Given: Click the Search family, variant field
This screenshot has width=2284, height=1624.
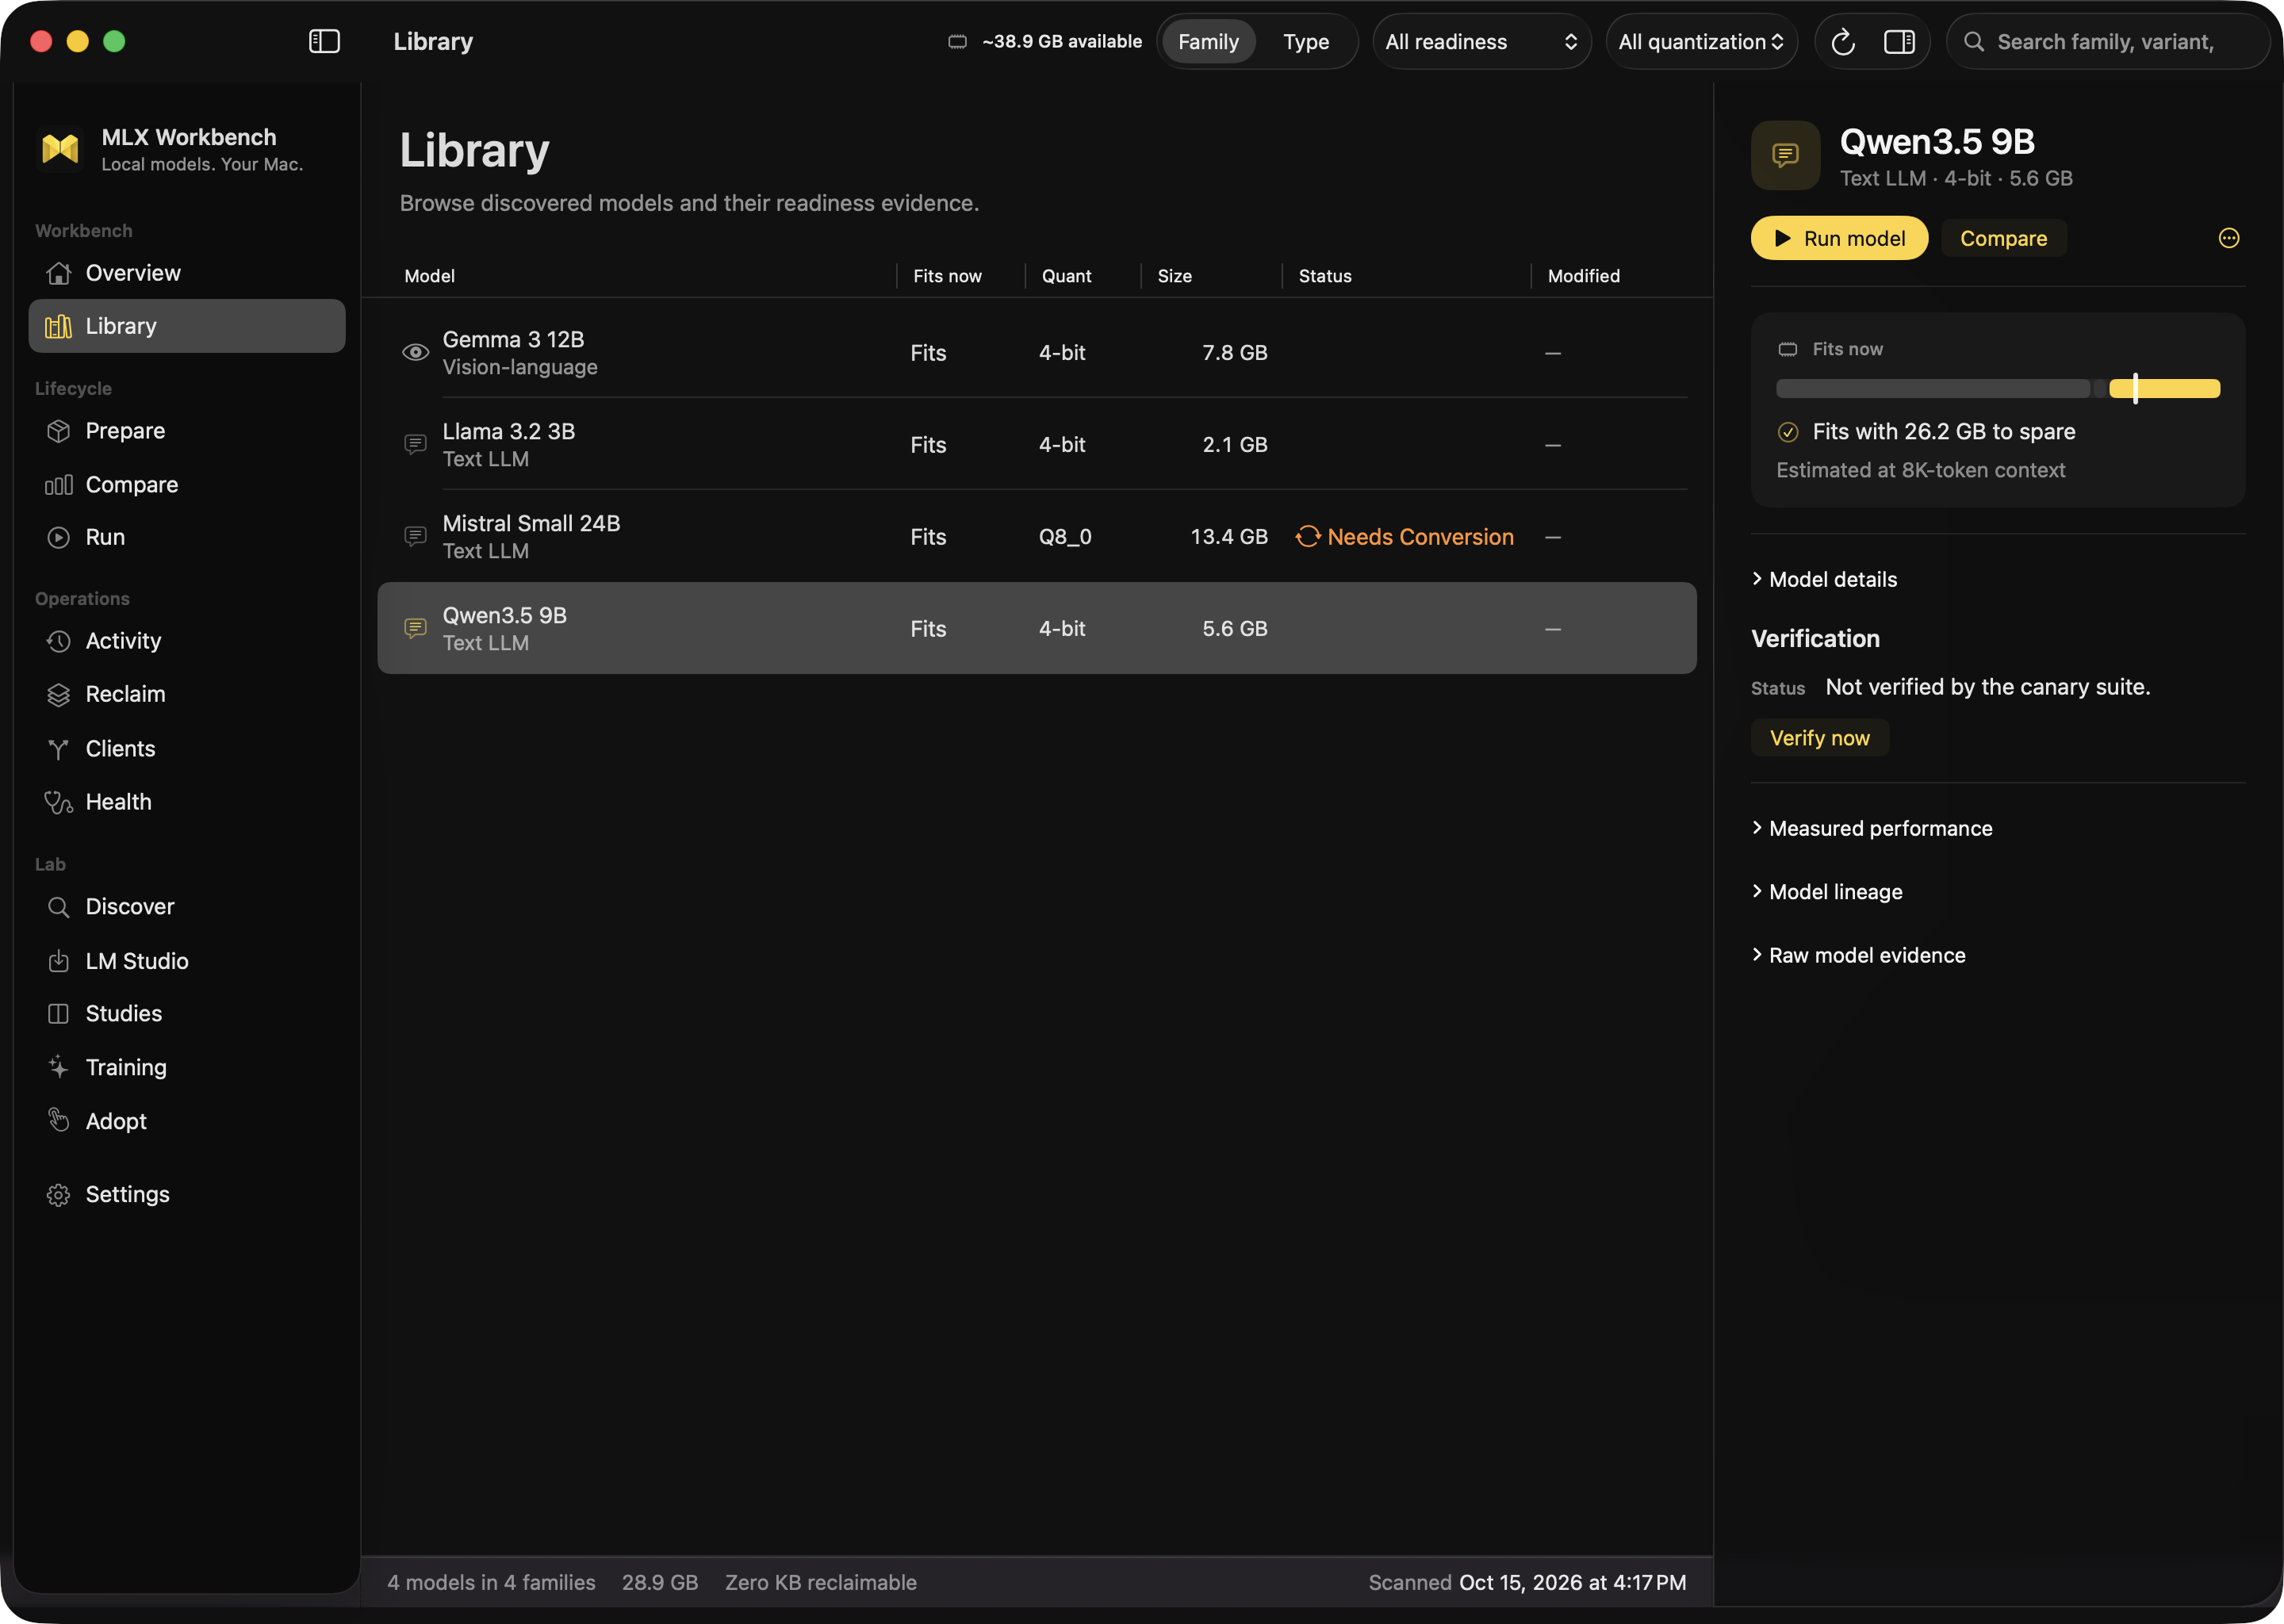Looking at the screenshot, I should (x=2108, y=42).
